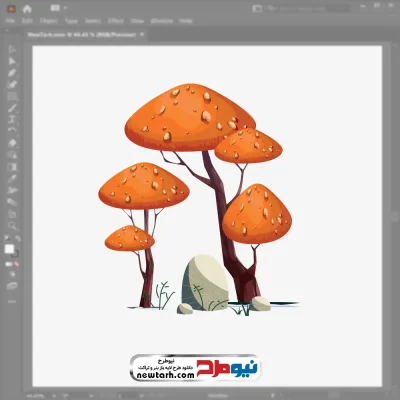Image resolution: width=400 pixels, height=400 pixels.
Task: Select the Rotate tool
Action: pos(12,130)
